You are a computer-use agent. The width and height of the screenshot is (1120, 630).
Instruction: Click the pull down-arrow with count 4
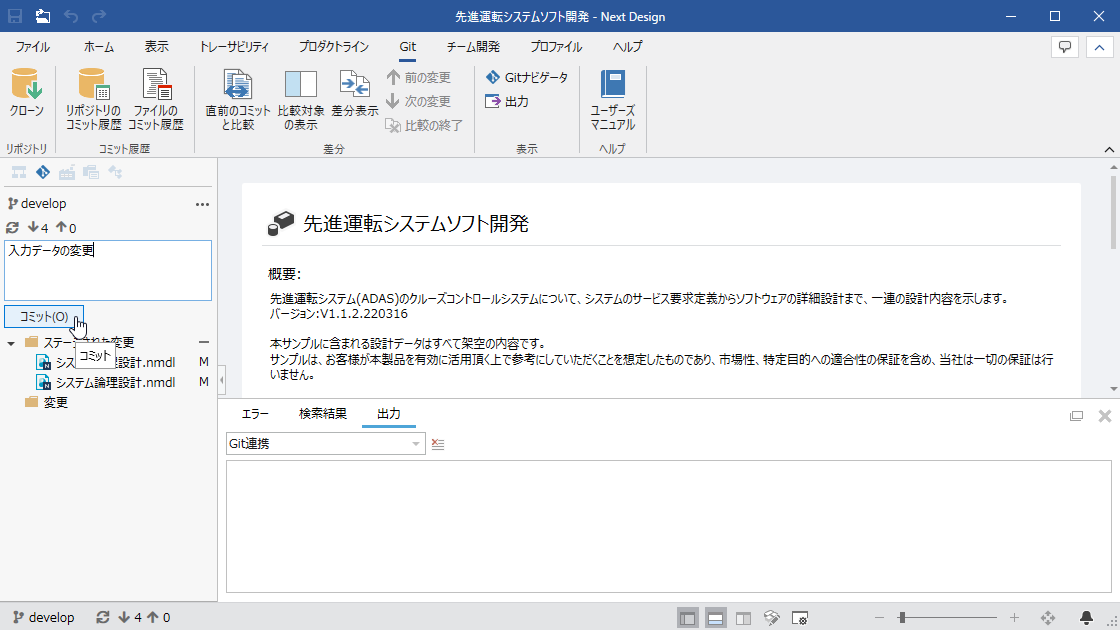pos(38,228)
